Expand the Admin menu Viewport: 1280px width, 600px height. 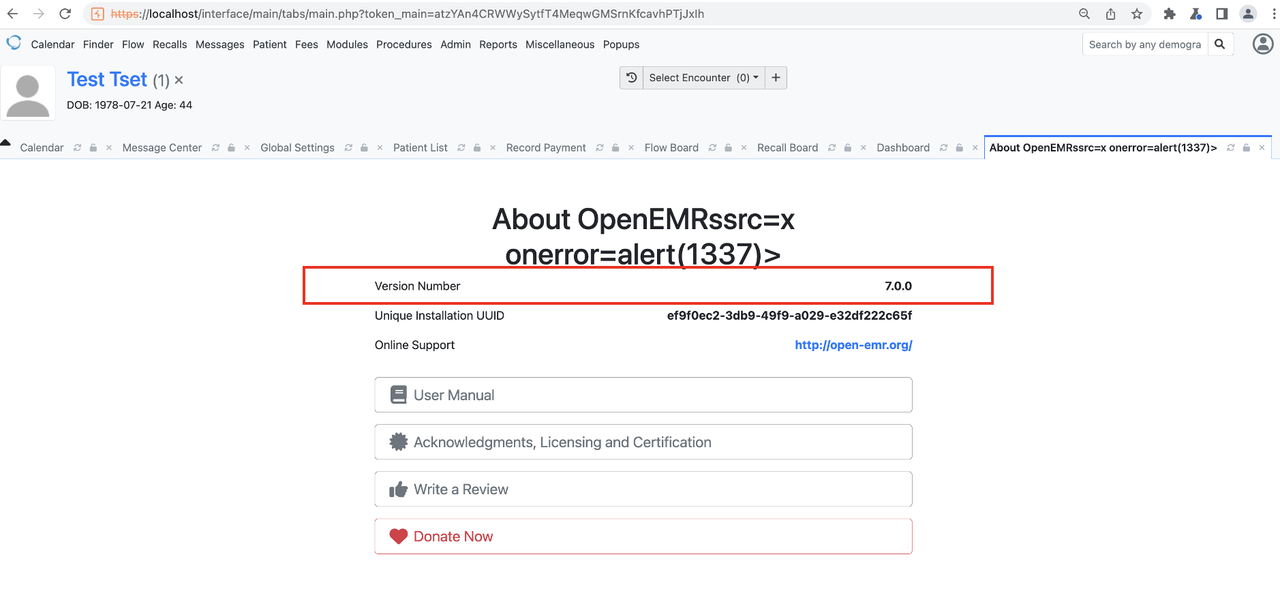(x=455, y=44)
